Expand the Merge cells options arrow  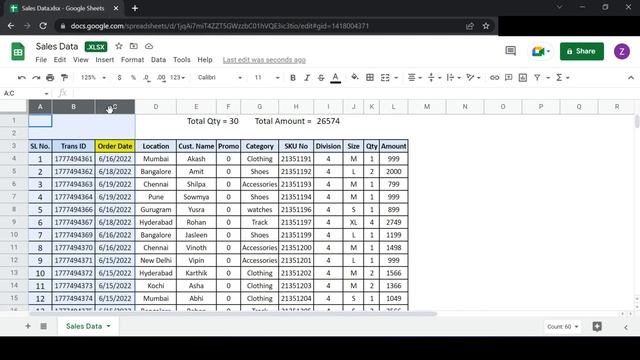396,78
